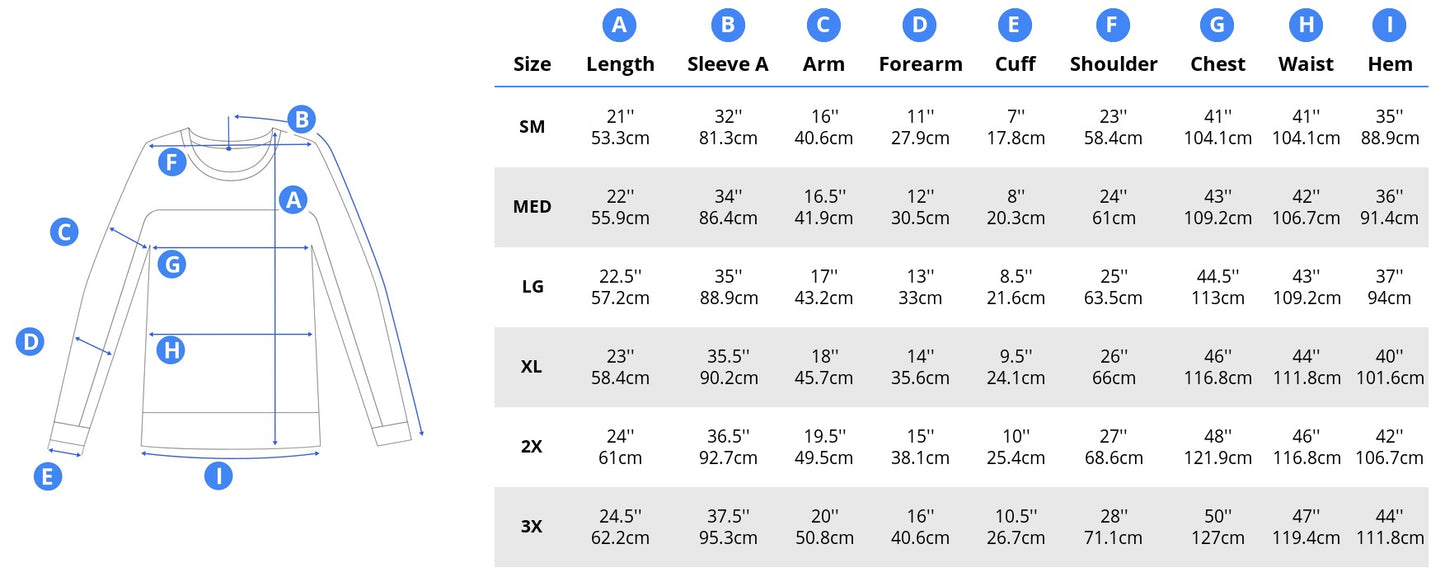Click the SM row Length measurement cell

[x=620, y=127]
